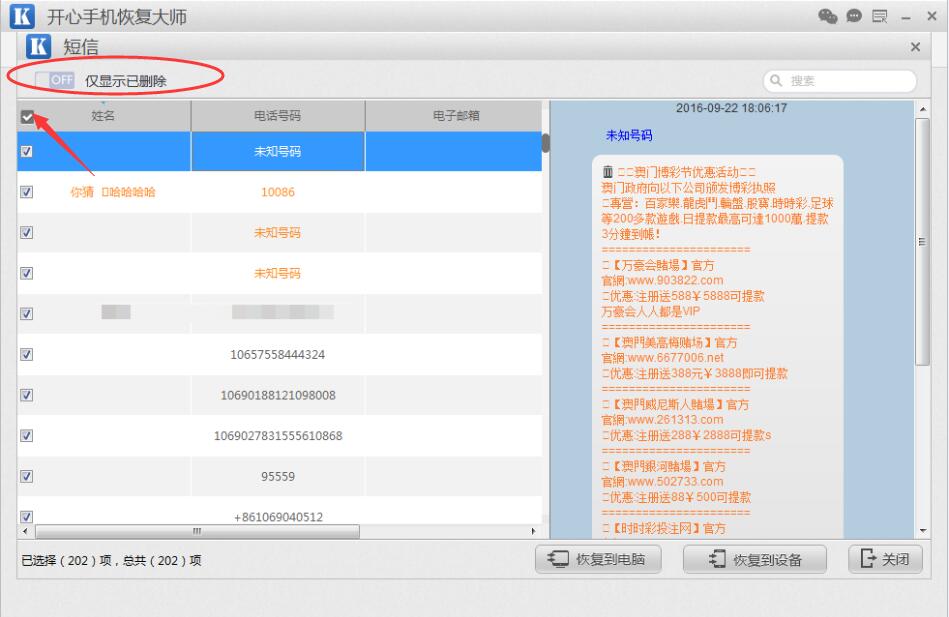Image resolution: width=949 pixels, height=617 pixels.
Task: Click the search magnifier icon
Action: (775, 80)
